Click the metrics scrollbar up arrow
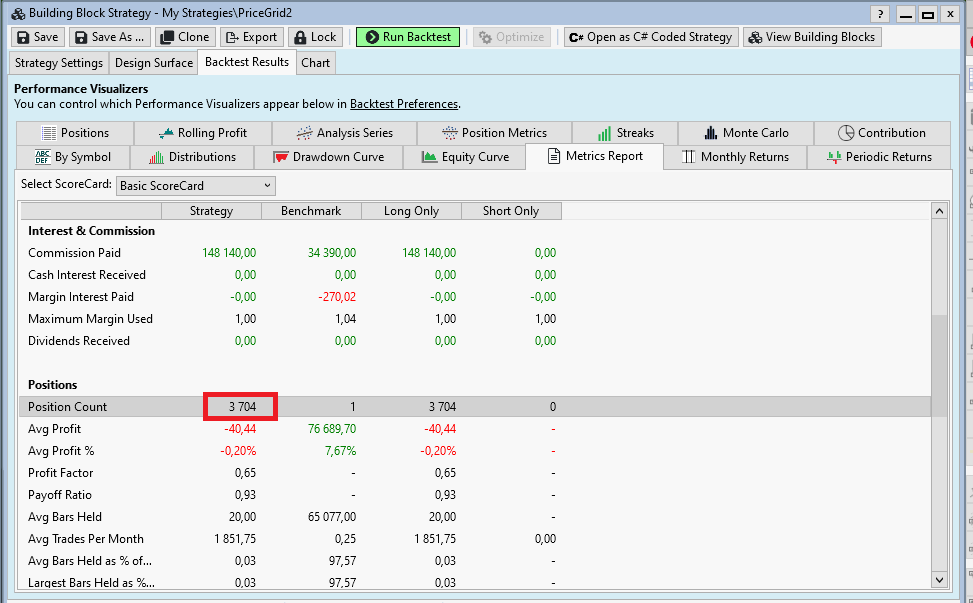Image resolution: width=973 pixels, height=603 pixels. tap(939, 211)
